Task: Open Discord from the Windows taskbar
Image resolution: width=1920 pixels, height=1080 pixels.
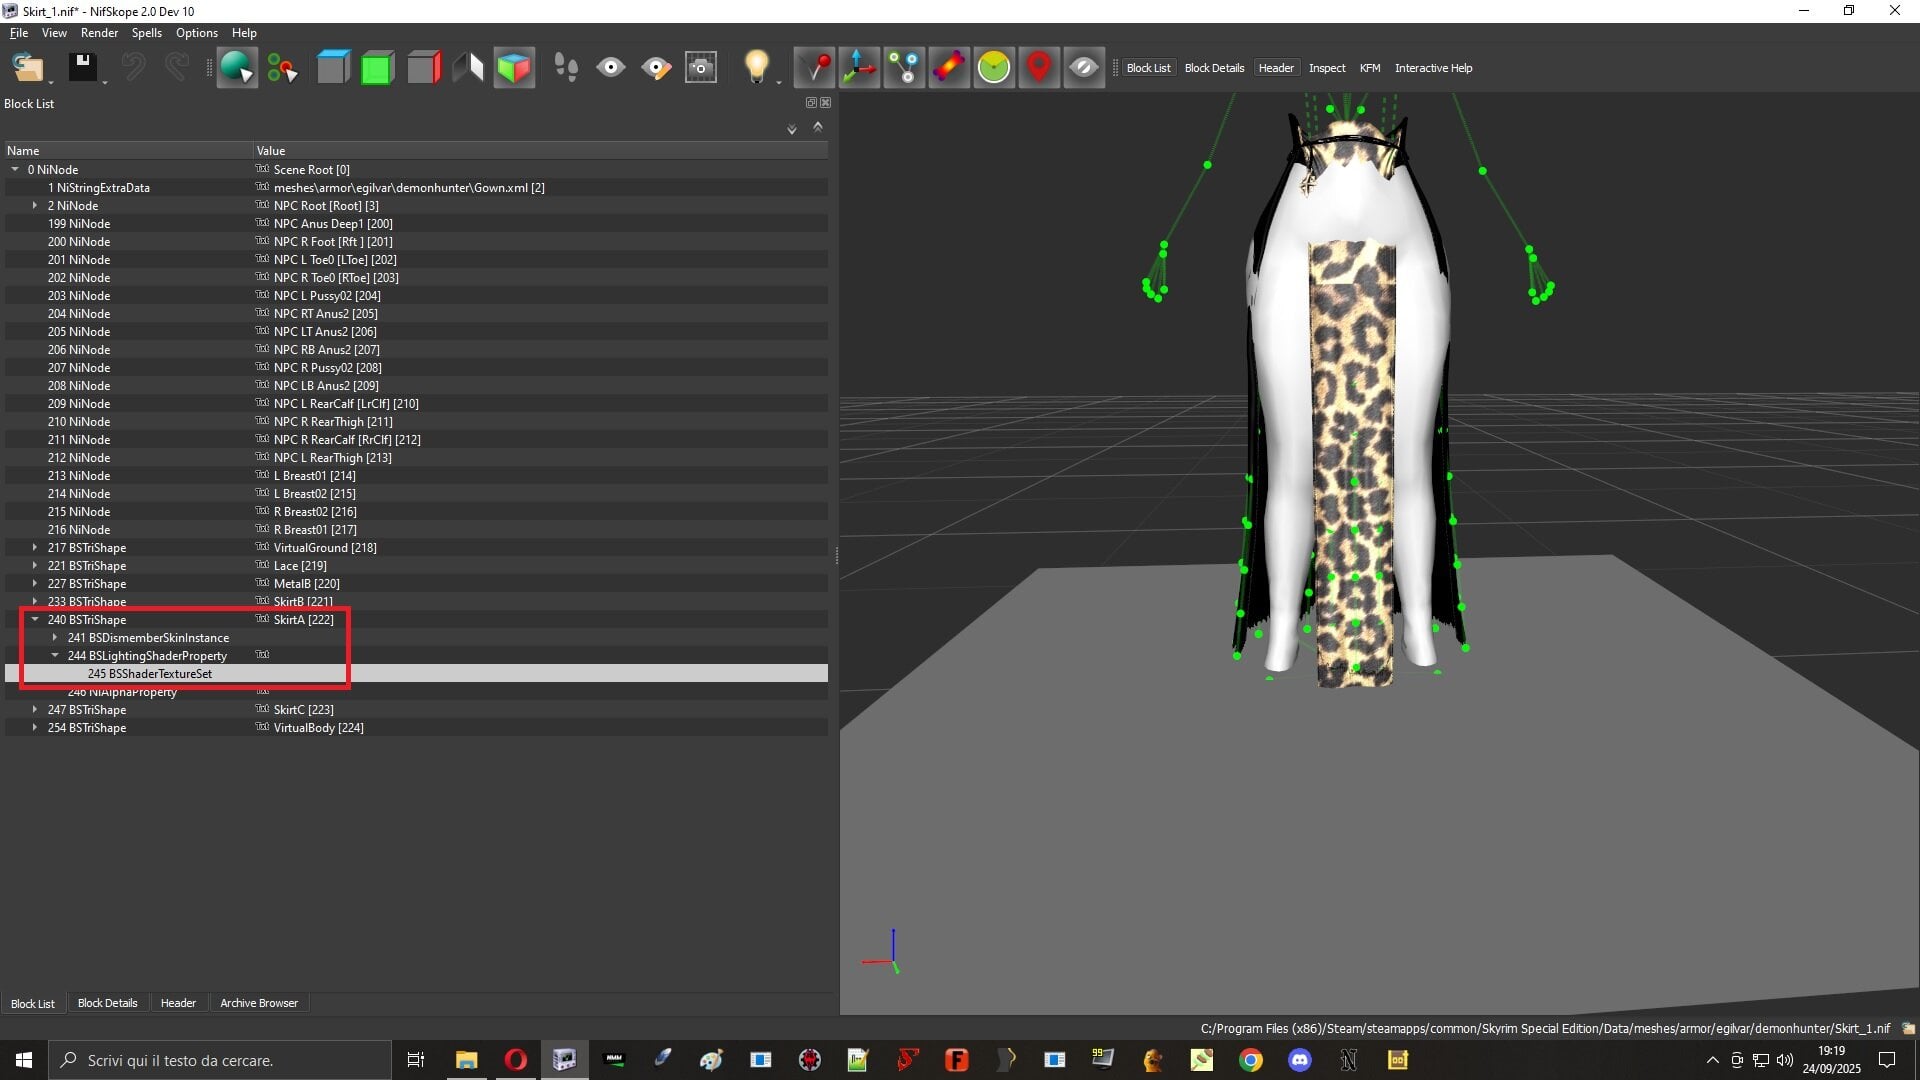Action: [x=1300, y=1060]
